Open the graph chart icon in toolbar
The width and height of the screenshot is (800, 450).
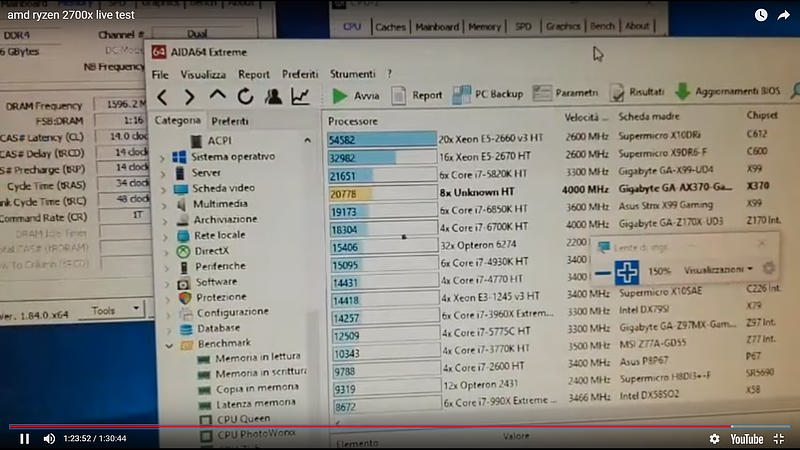pos(301,95)
